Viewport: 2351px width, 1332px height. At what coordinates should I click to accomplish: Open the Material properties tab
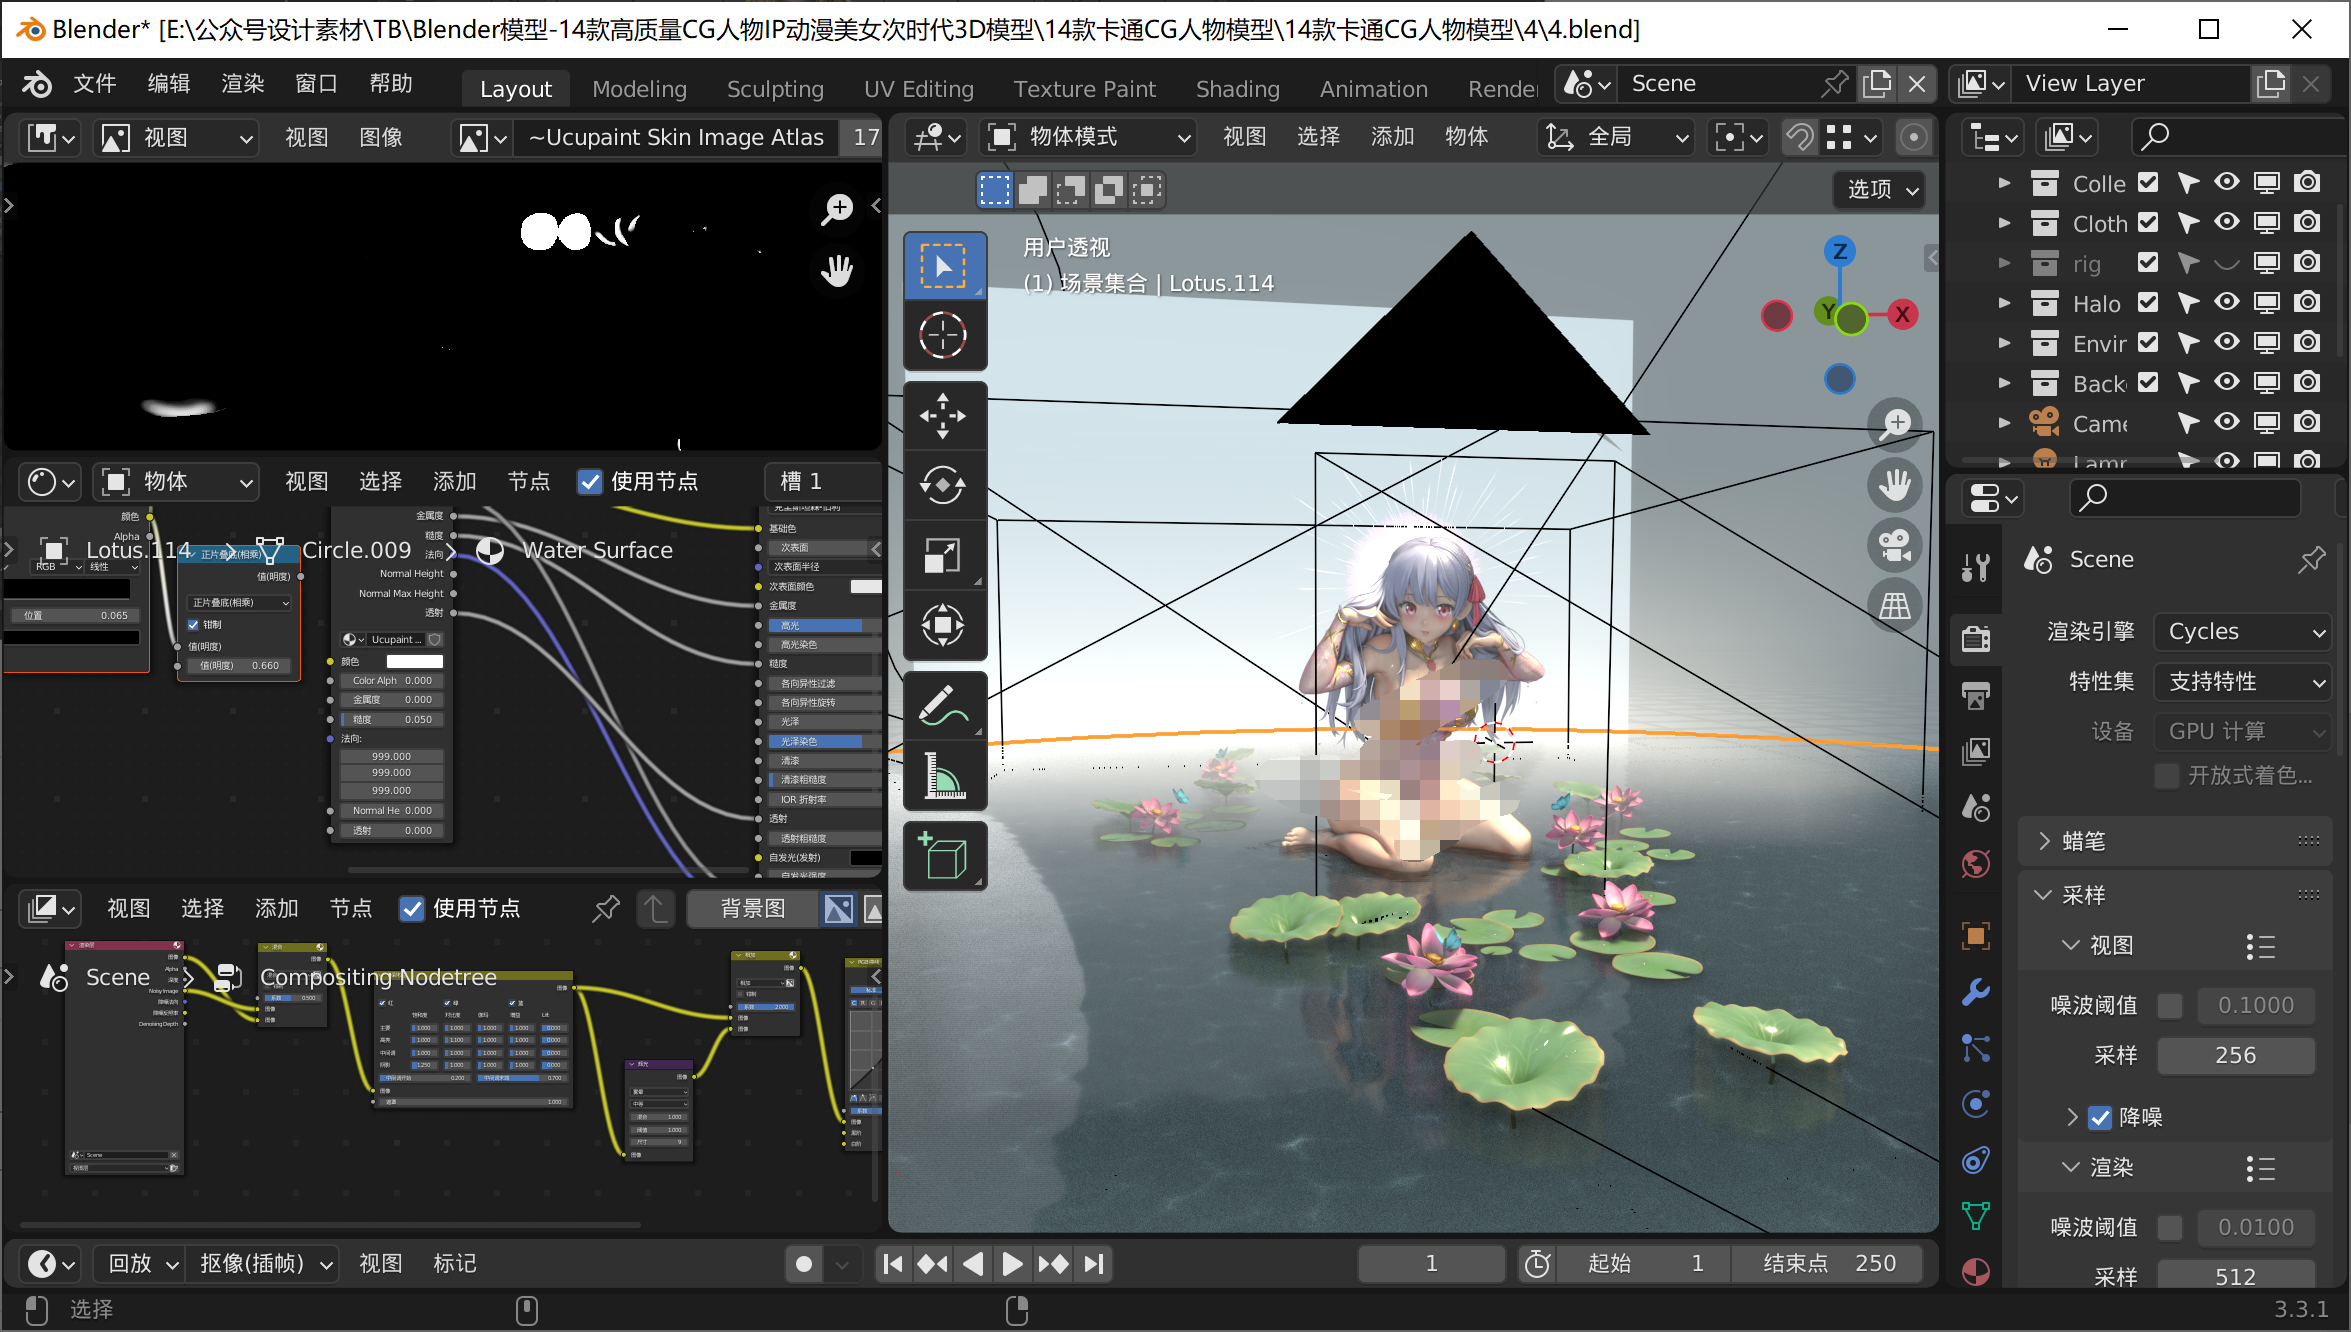click(x=1976, y=1272)
